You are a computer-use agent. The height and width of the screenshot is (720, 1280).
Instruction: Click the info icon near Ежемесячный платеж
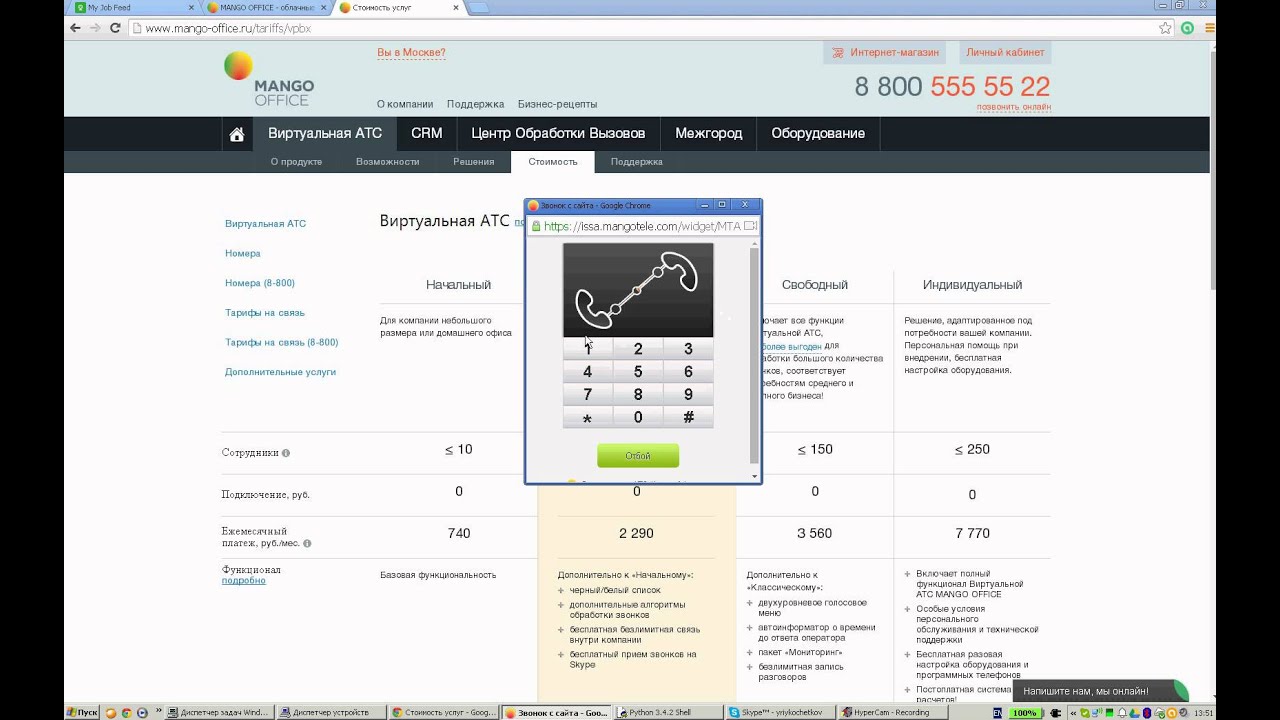pyautogui.click(x=307, y=544)
